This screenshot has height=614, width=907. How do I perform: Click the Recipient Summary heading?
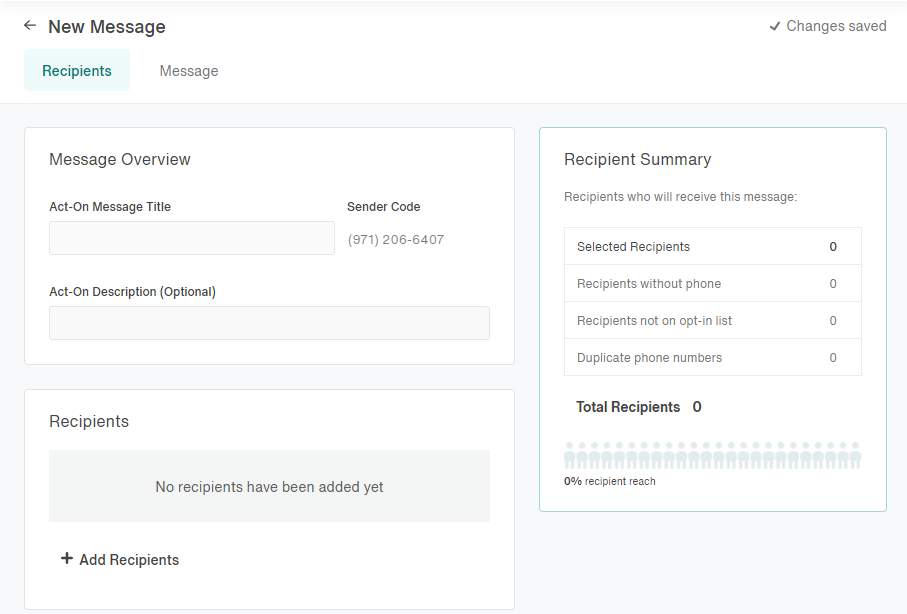tap(637, 159)
